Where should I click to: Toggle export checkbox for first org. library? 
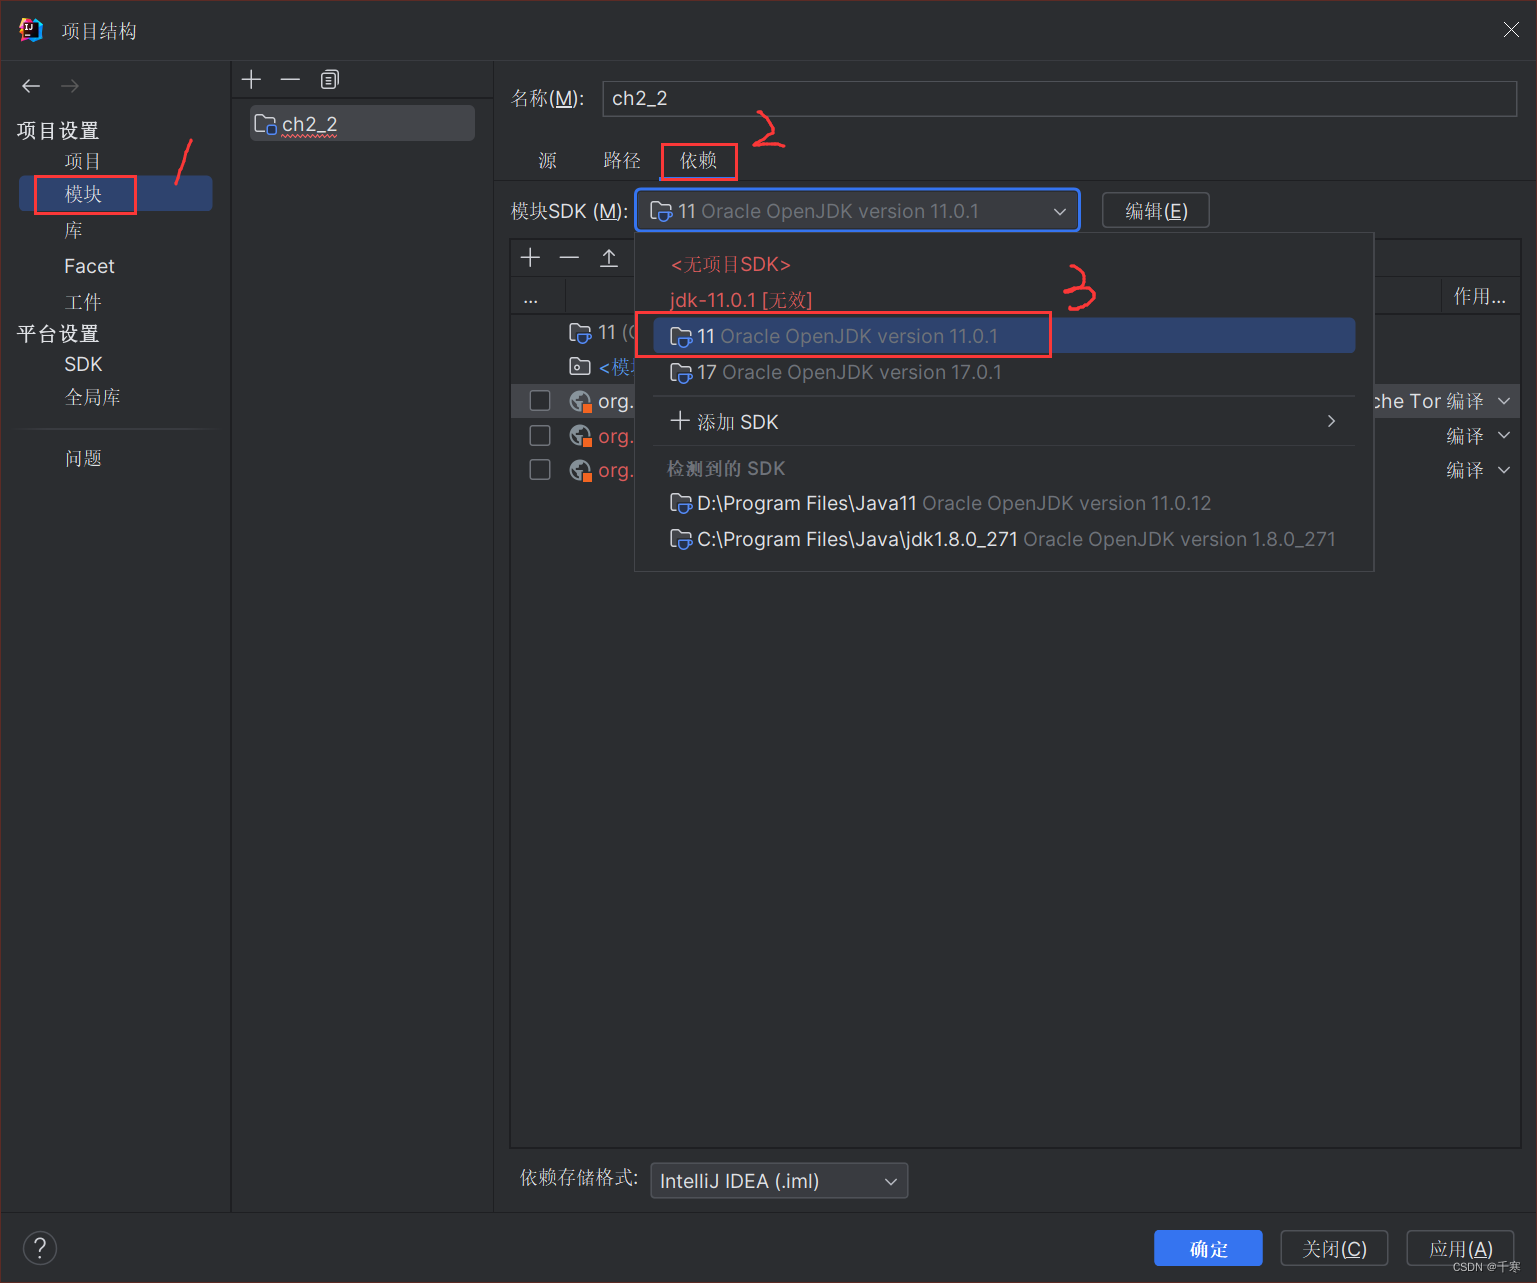540,401
